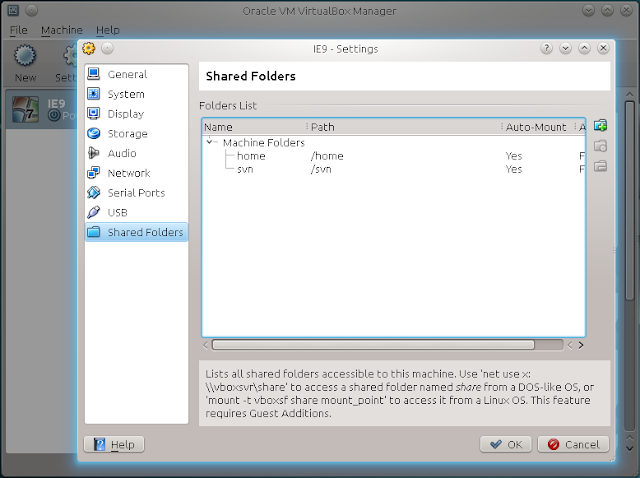
Task: Click the right arrow of horizontal scrollbar
Action: (x=581, y=345)
